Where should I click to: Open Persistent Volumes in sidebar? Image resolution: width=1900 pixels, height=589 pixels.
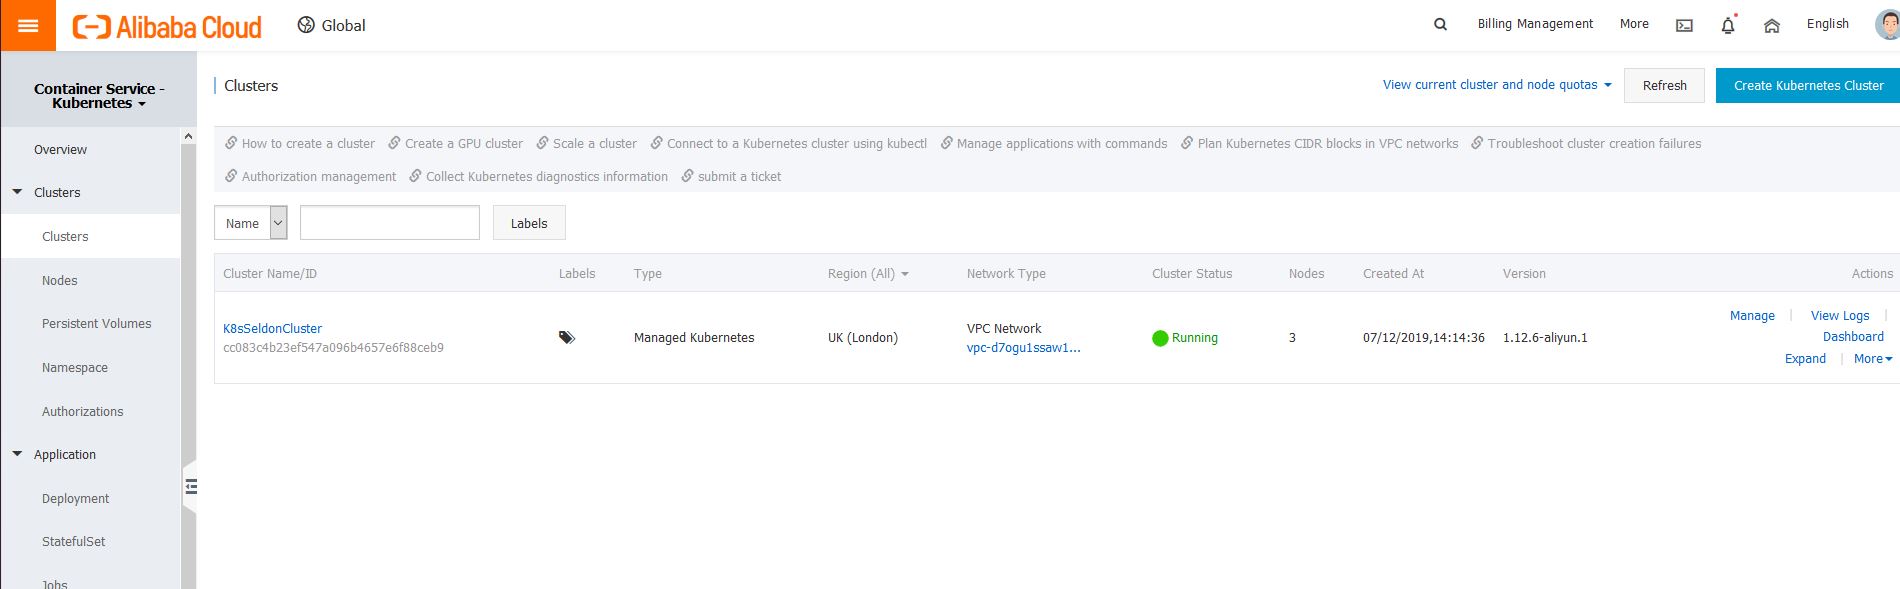pos(97,324)
